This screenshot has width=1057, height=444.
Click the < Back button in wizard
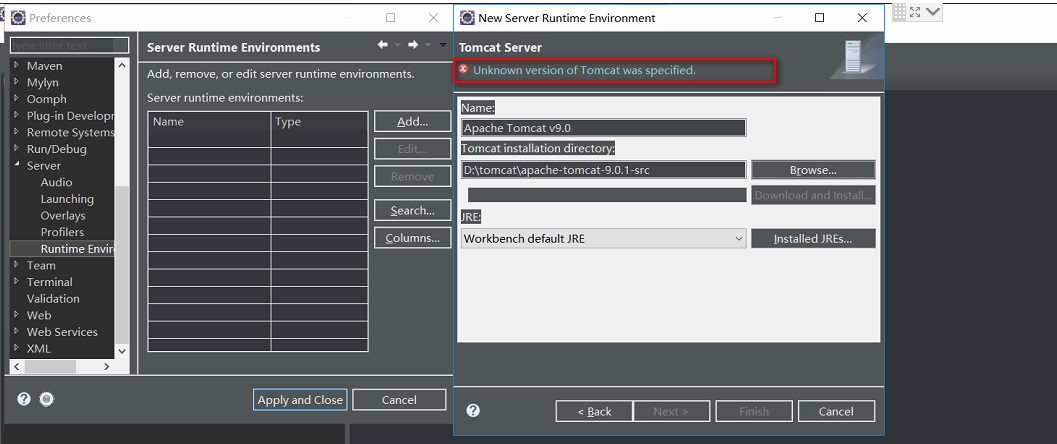click(x=594, y=411)
